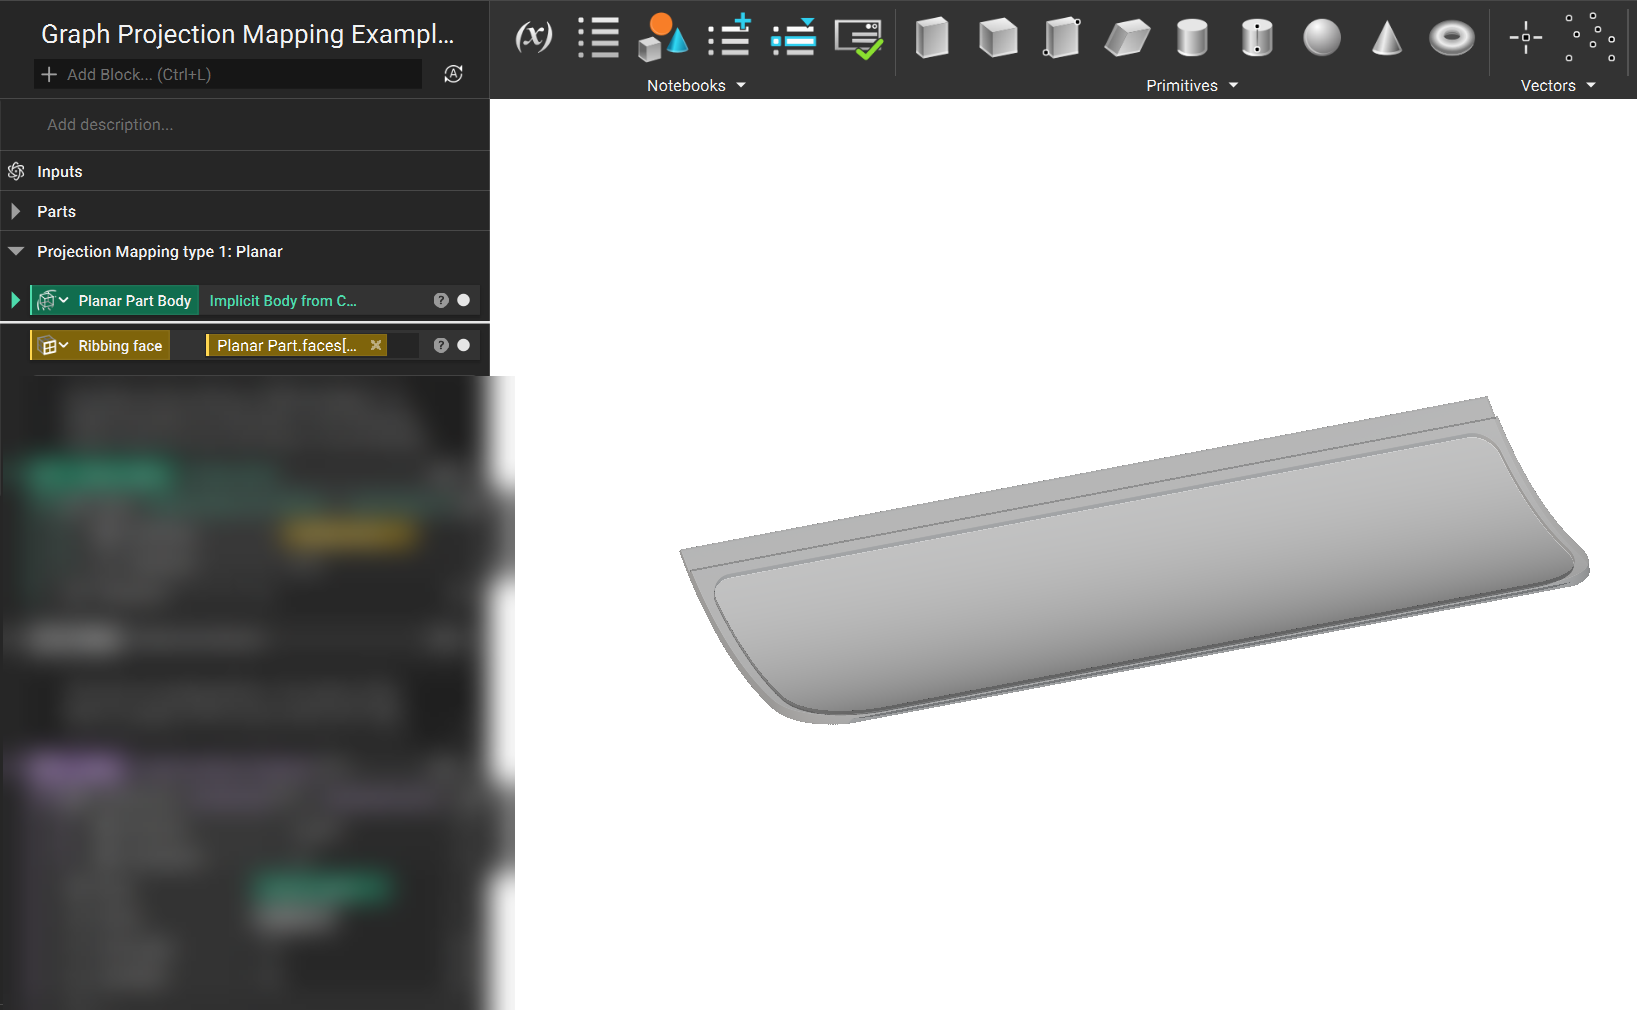Remove the Planar Part.faces input chip

pos(376,345)
